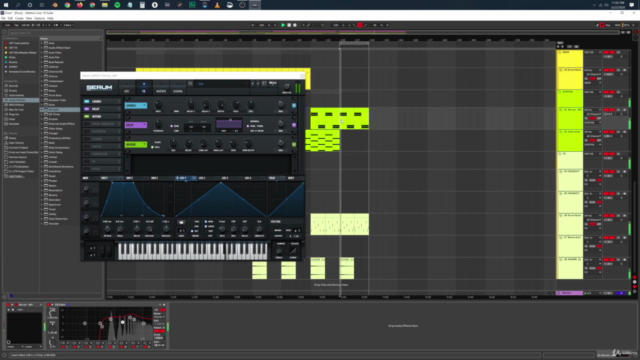
Task: Go to previous Serum preset arrow
Action: 253,84
